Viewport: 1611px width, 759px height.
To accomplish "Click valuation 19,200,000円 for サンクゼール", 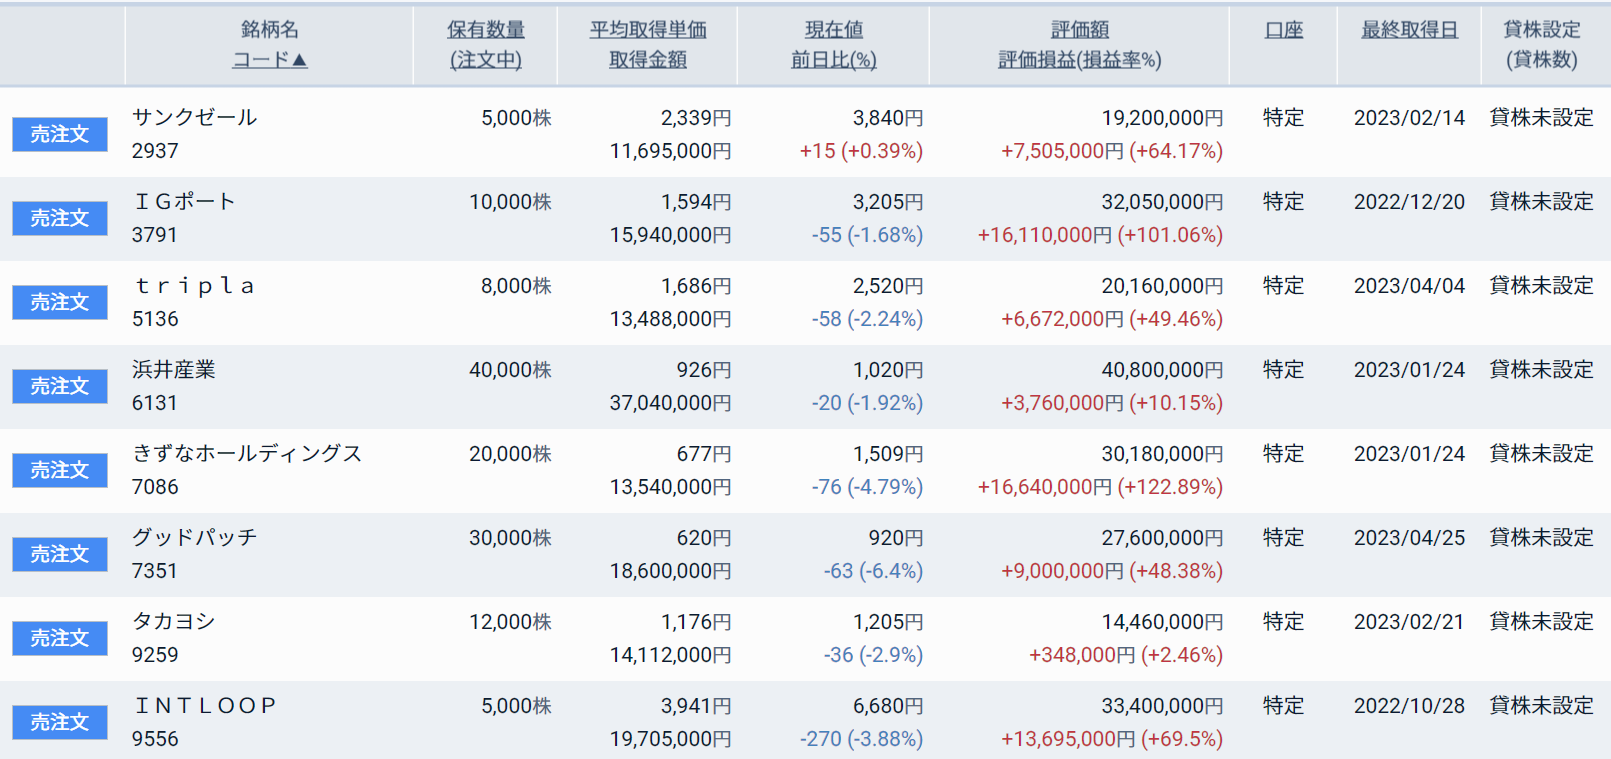I will tap(1162, 118).
